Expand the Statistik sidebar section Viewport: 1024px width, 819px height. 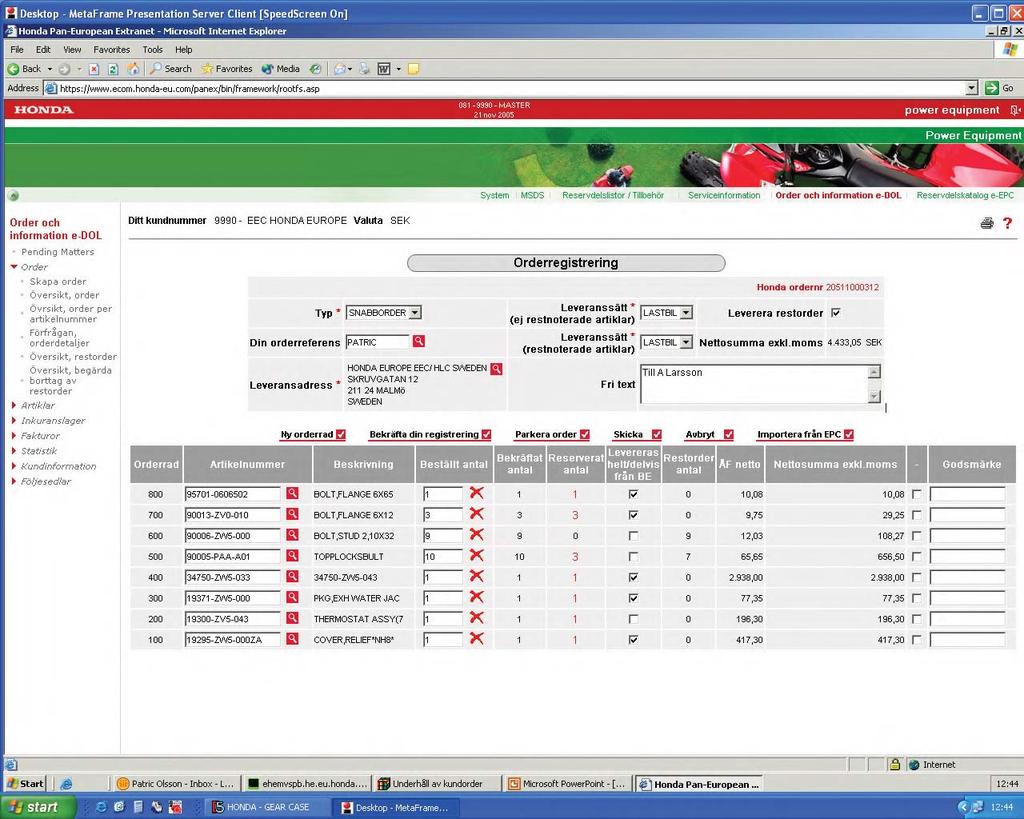pyautogui.click(x=14, y=451)
